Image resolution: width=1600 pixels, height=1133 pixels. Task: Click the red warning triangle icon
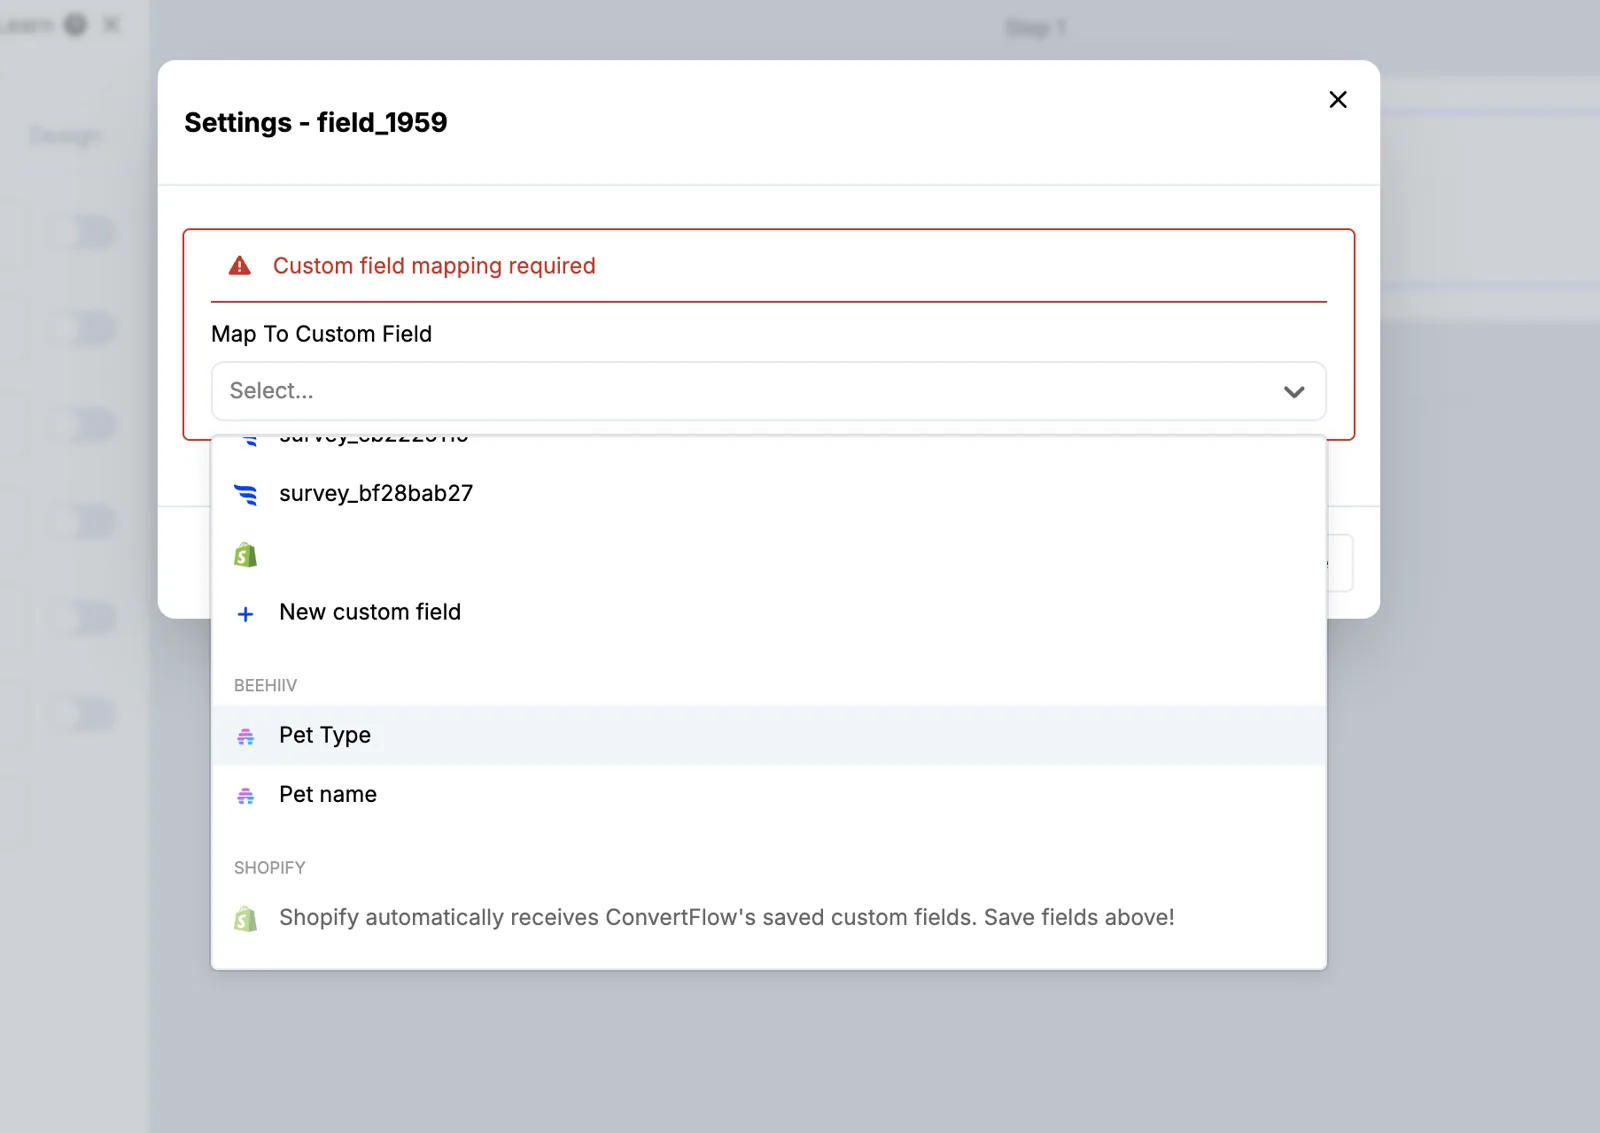click(x=240, y=265)
